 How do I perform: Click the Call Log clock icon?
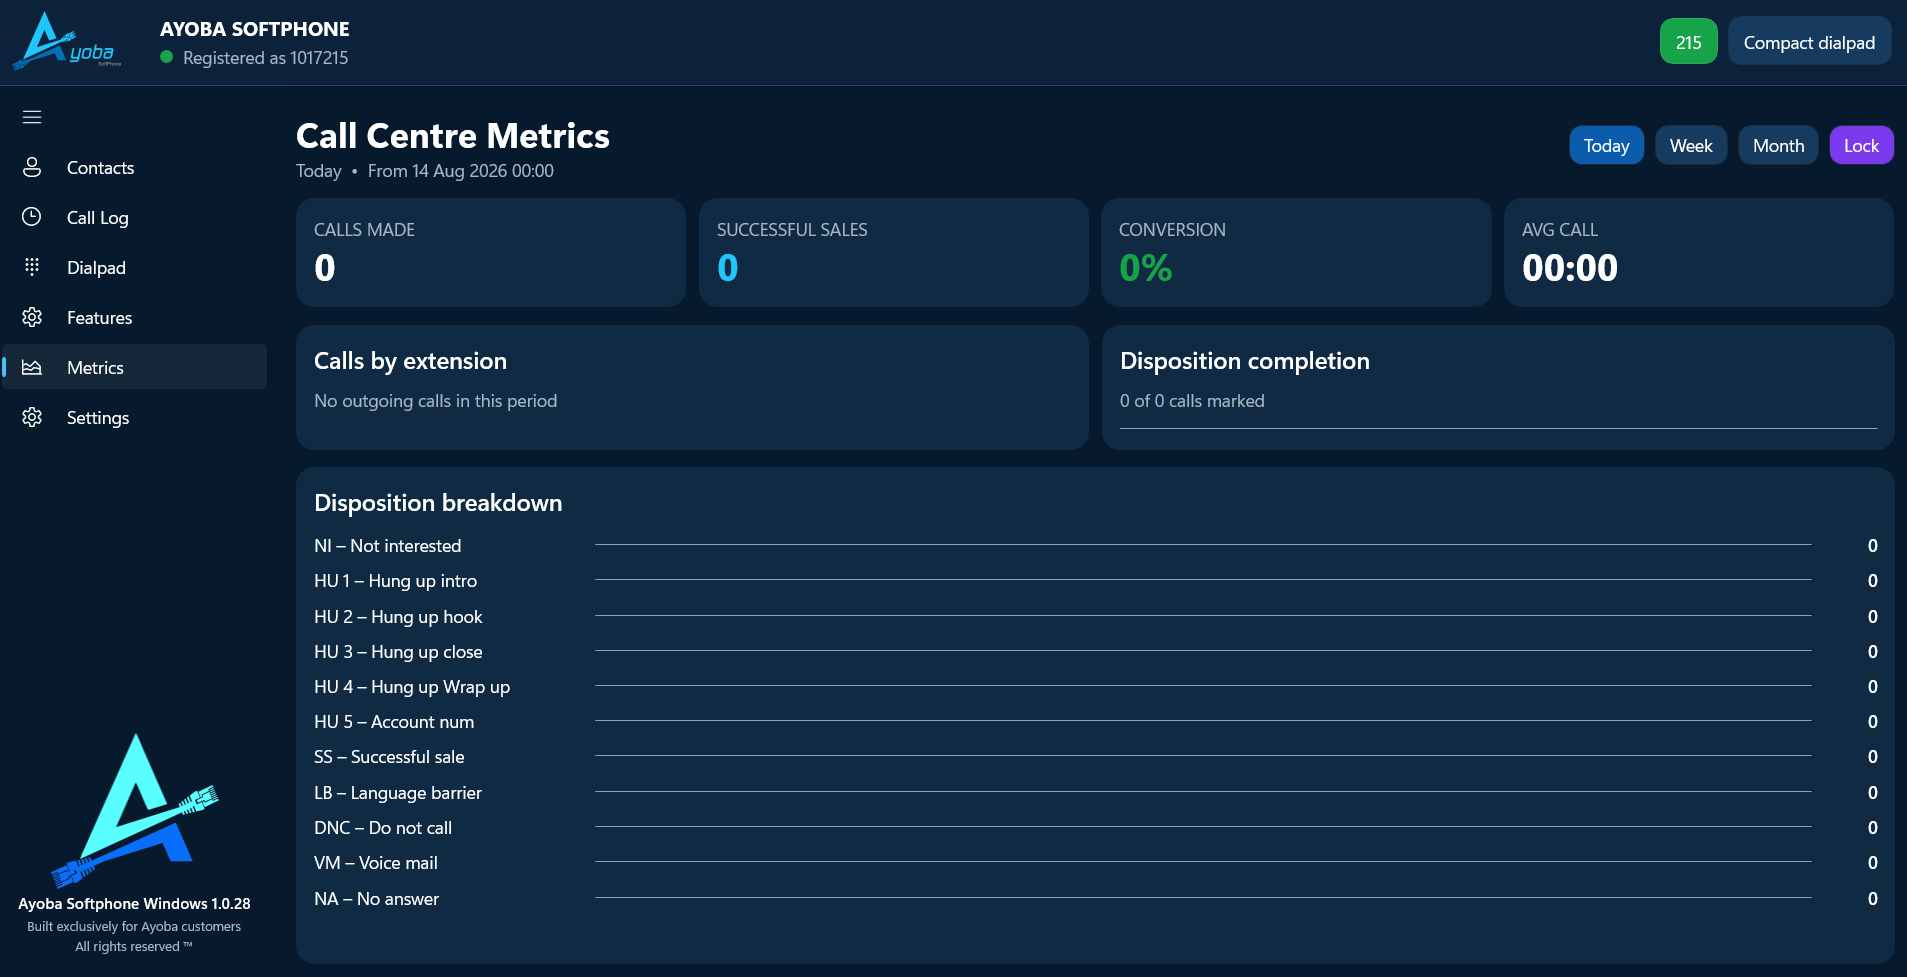(x=32, y=217)
